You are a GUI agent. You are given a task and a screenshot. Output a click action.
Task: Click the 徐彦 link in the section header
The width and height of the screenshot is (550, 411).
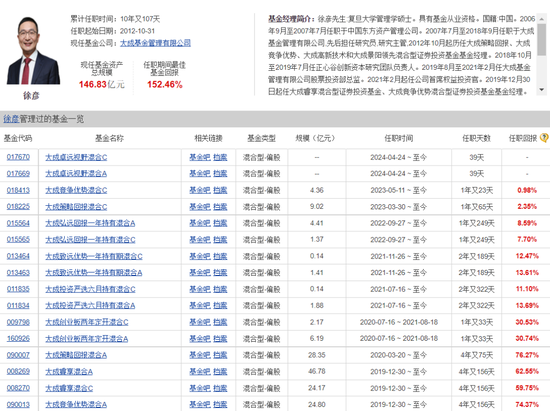pos(11,119)
